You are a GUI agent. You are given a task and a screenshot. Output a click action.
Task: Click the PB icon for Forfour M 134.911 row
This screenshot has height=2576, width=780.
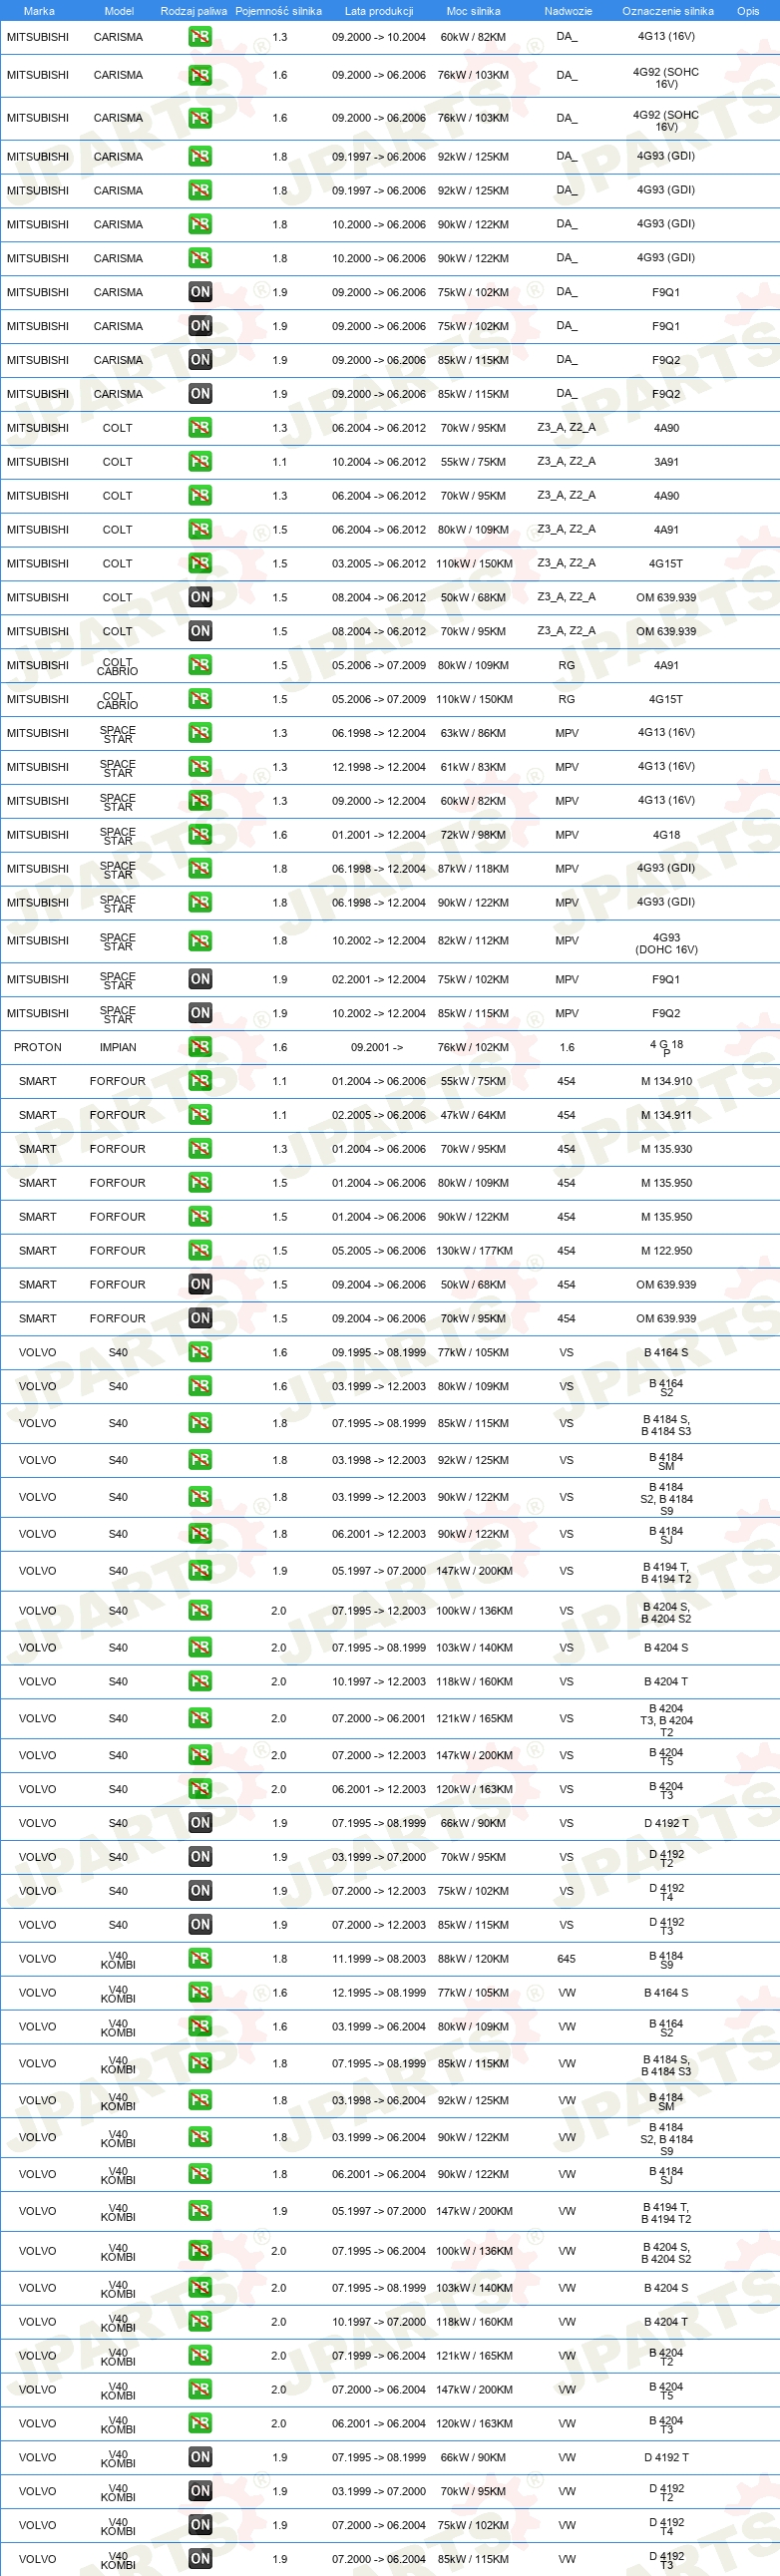[200, 1115]
